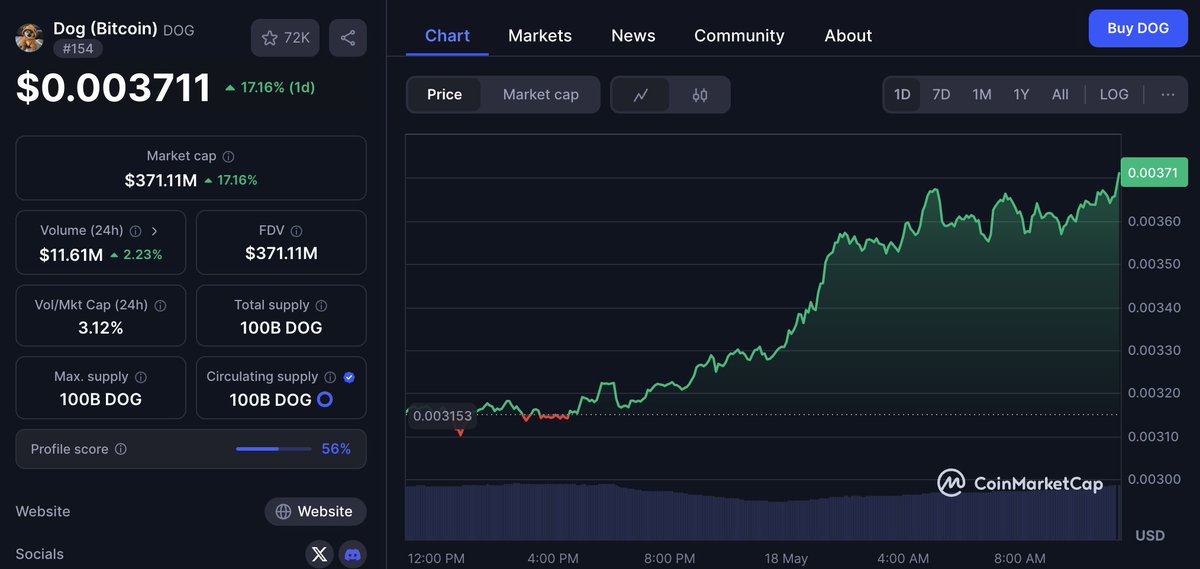This screenshot has width=1200, height=569.
Task: Click the Profile score progress bar
Action: (272, 449)
